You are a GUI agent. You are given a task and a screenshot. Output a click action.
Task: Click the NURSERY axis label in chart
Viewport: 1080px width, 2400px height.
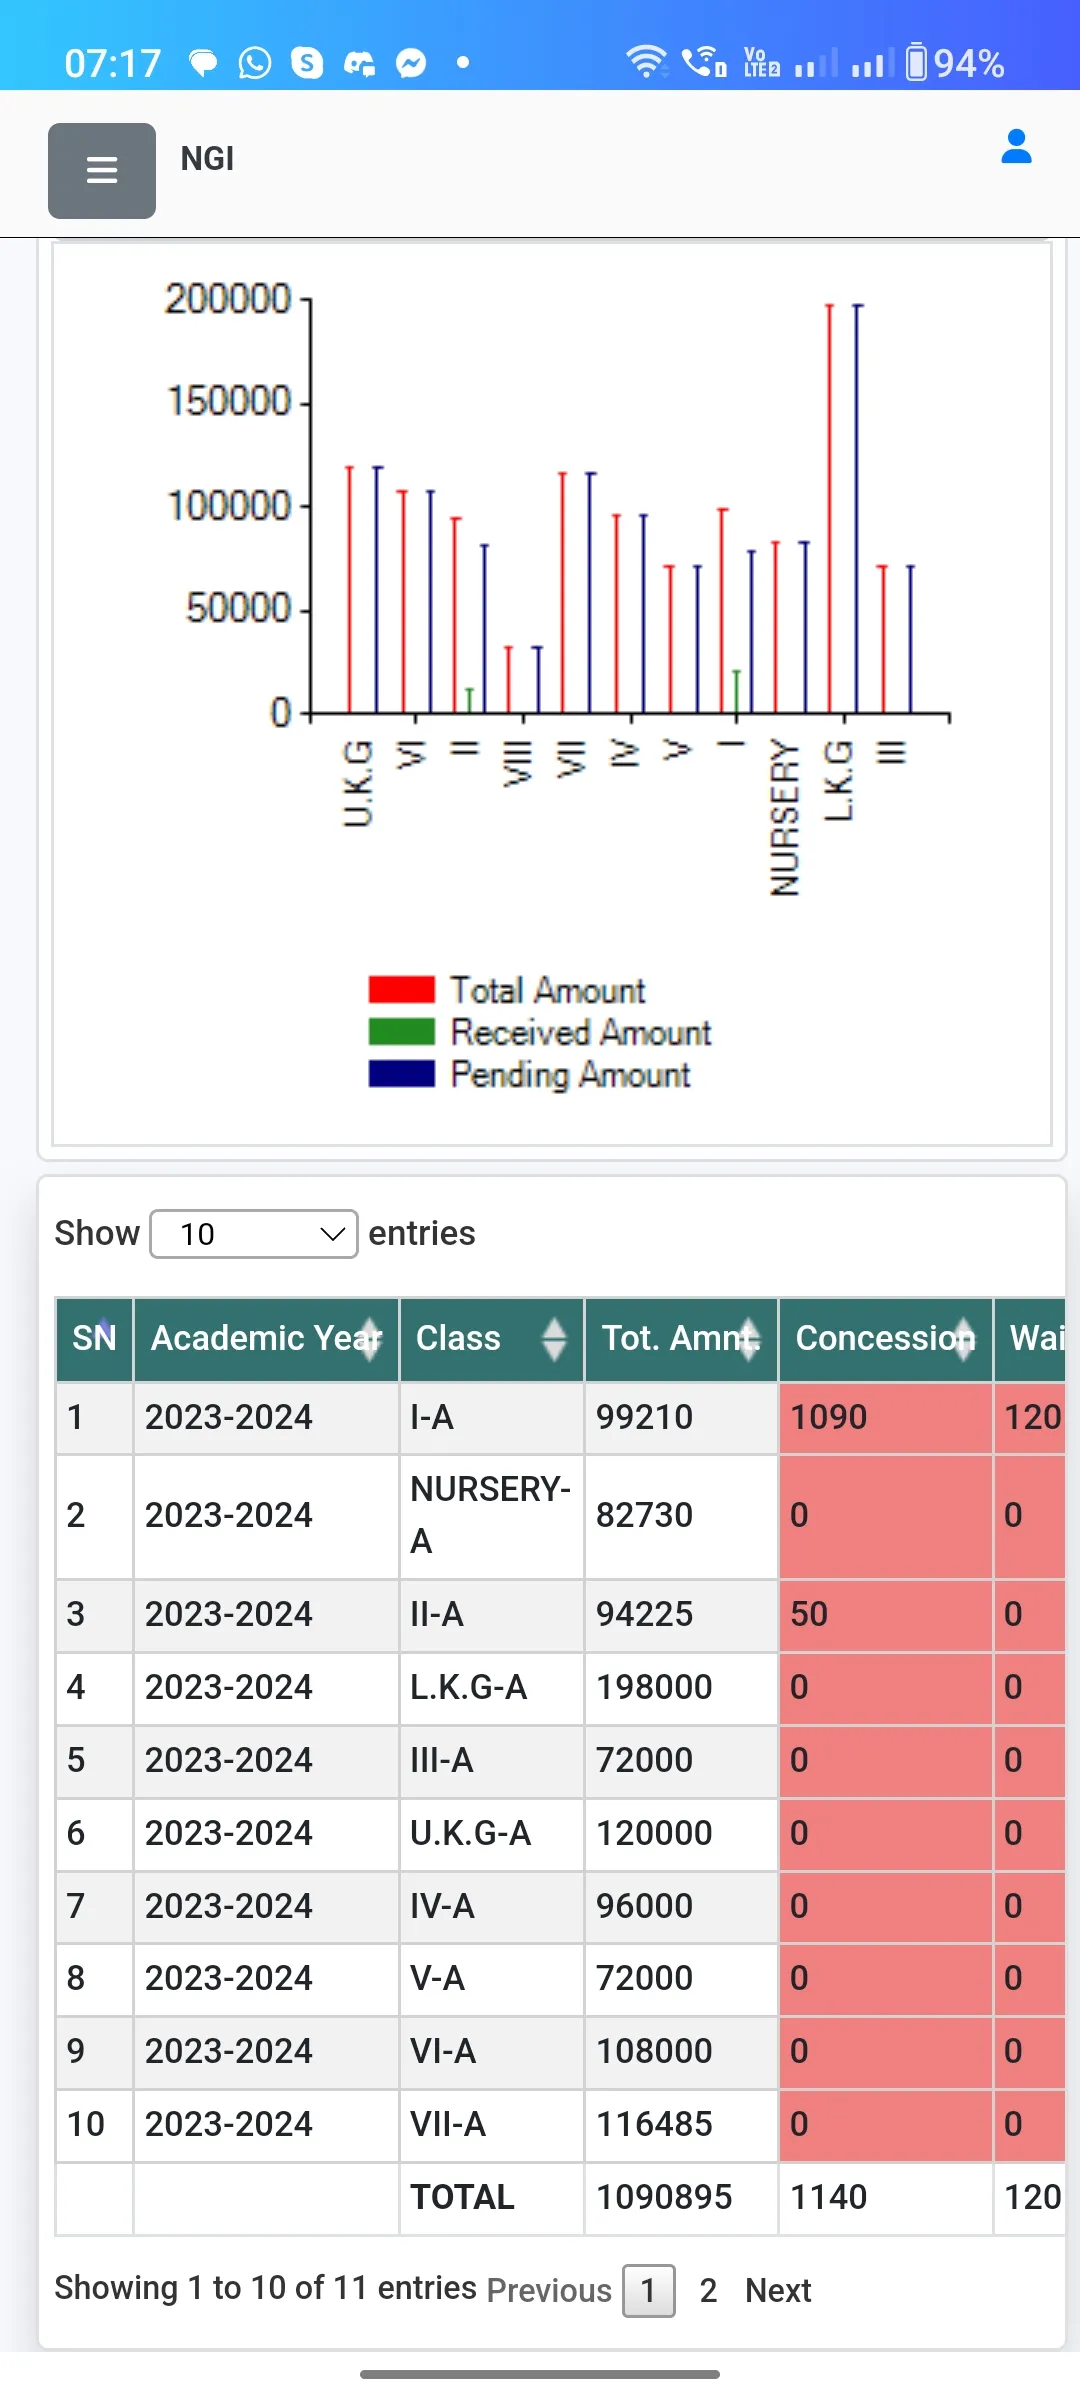click(x=785, y=818)
